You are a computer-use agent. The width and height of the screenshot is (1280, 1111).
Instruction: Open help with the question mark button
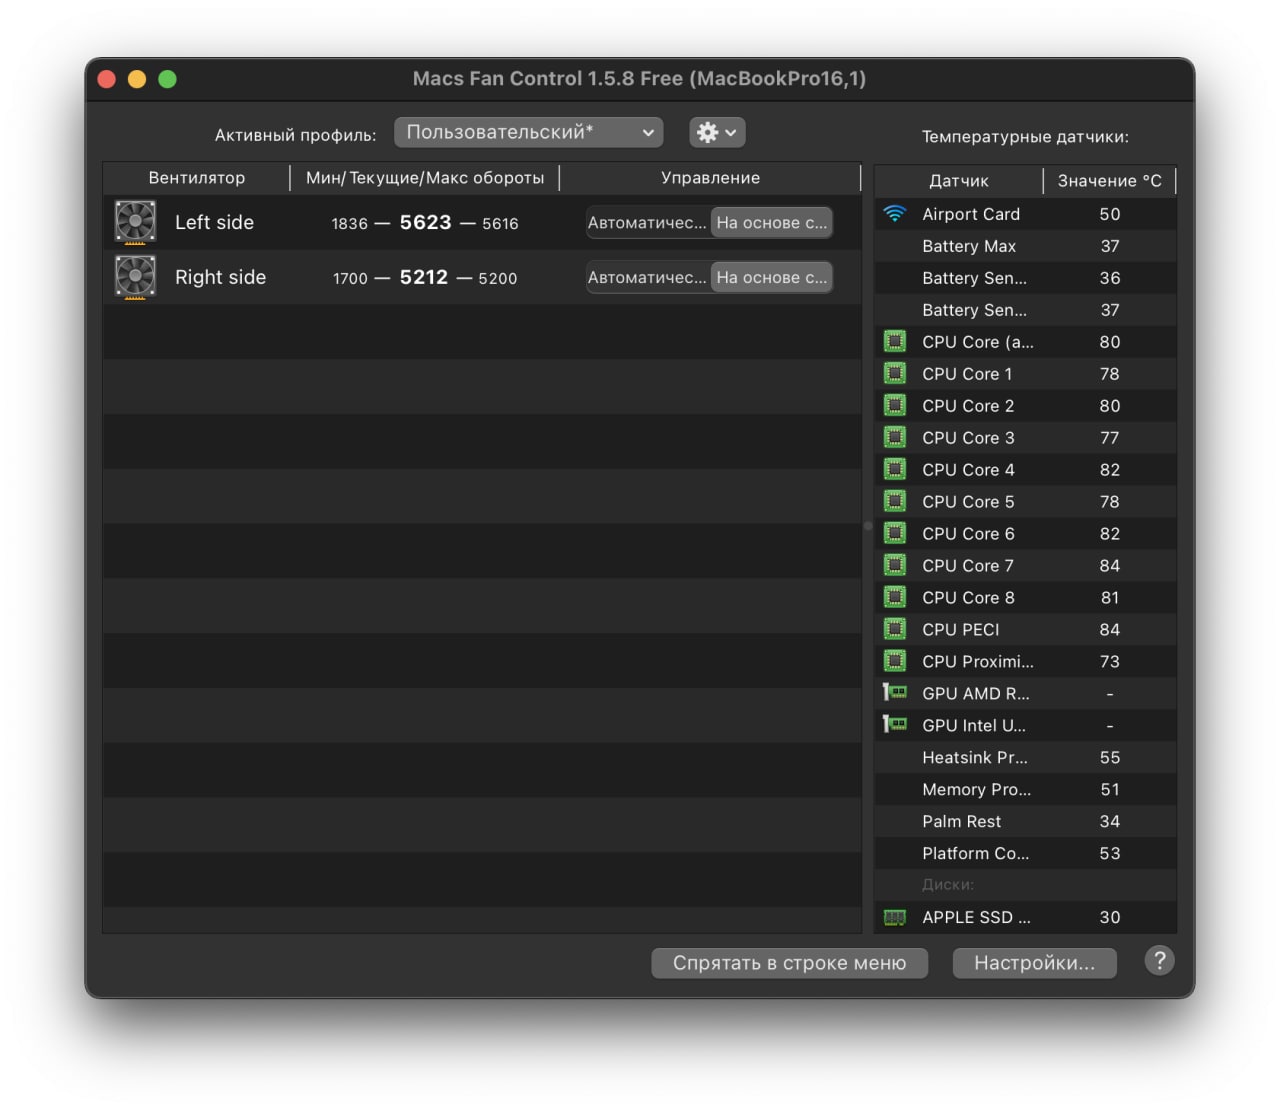1159,961
